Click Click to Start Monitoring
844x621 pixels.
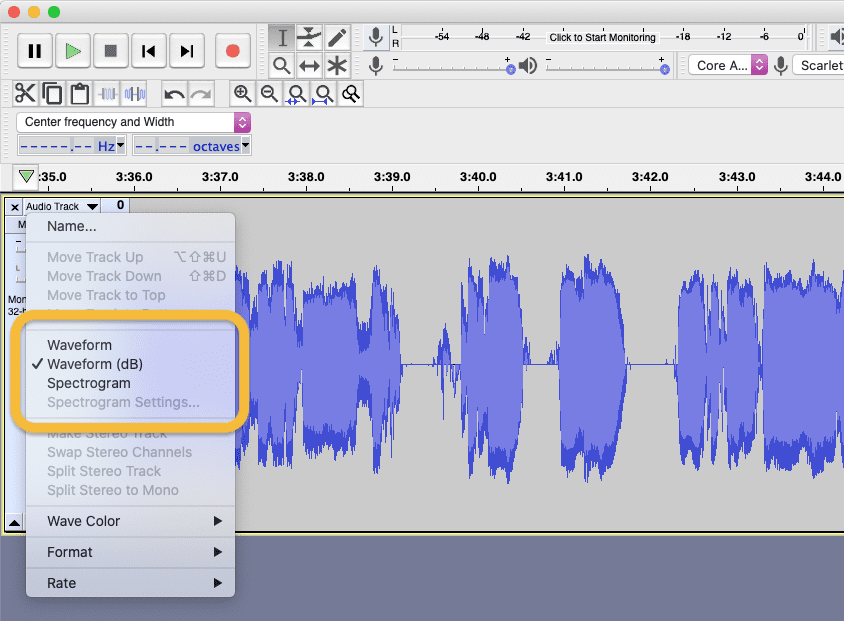(601, 36)
